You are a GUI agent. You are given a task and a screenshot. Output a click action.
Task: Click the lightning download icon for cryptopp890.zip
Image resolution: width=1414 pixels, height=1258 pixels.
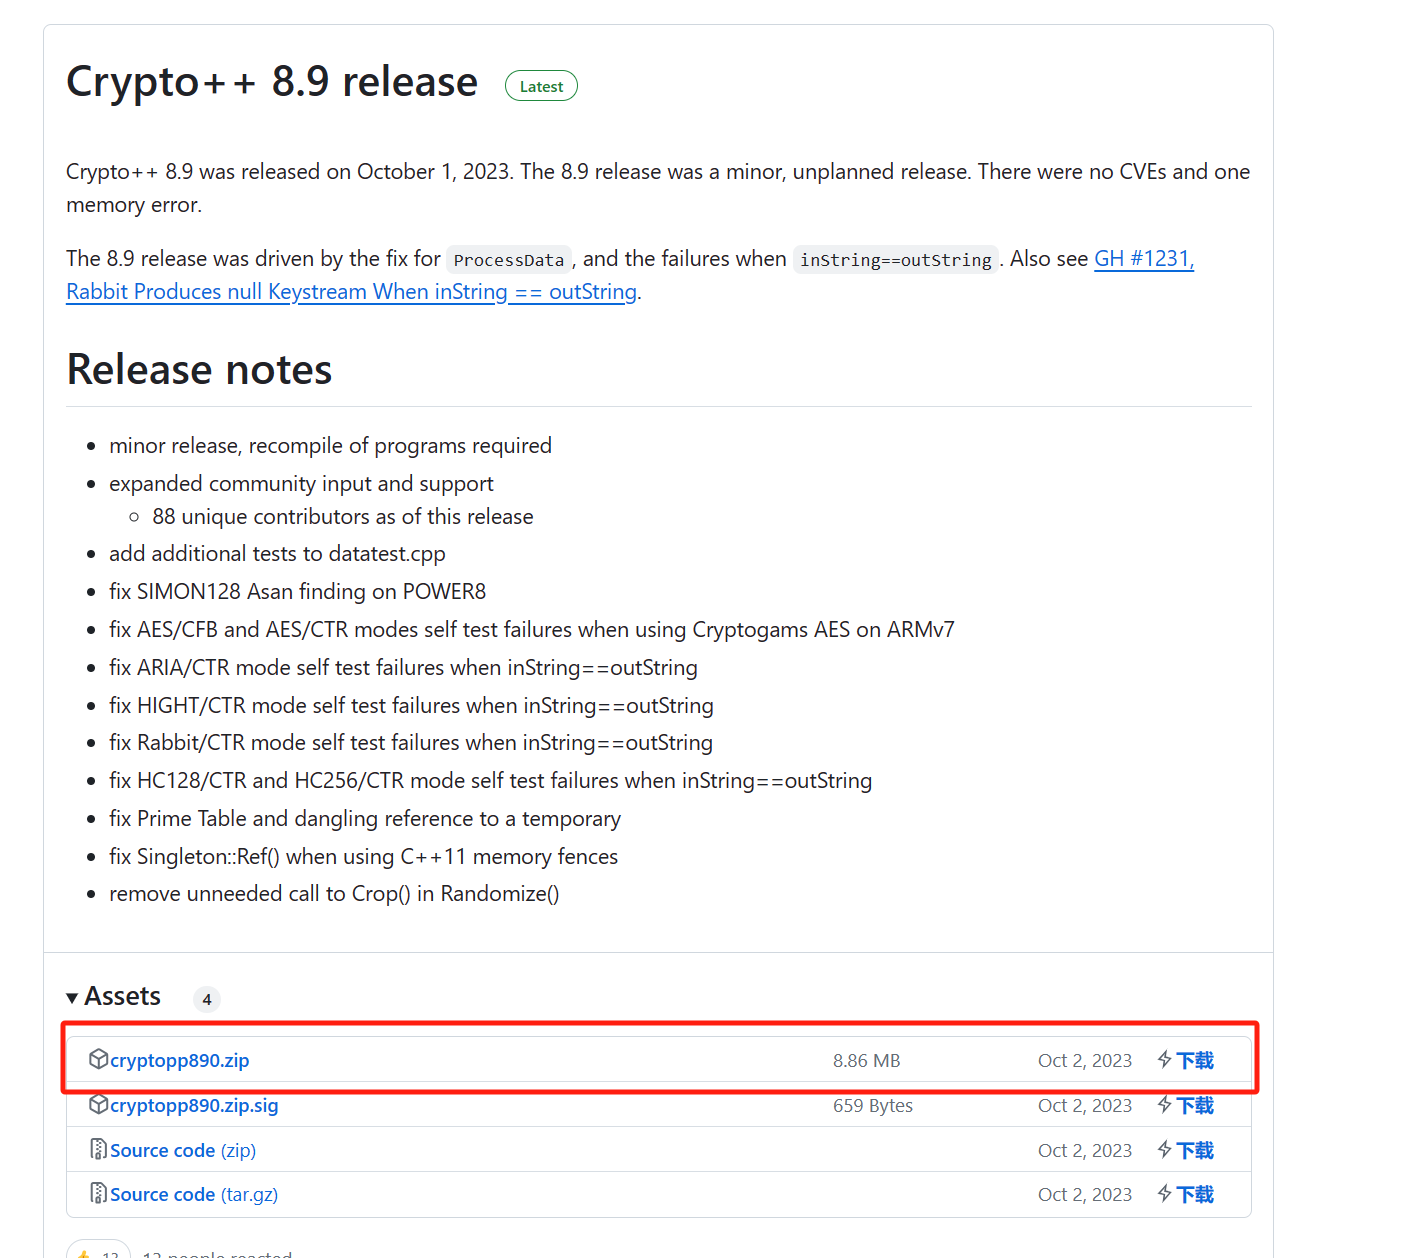tap(1163, 1059)
